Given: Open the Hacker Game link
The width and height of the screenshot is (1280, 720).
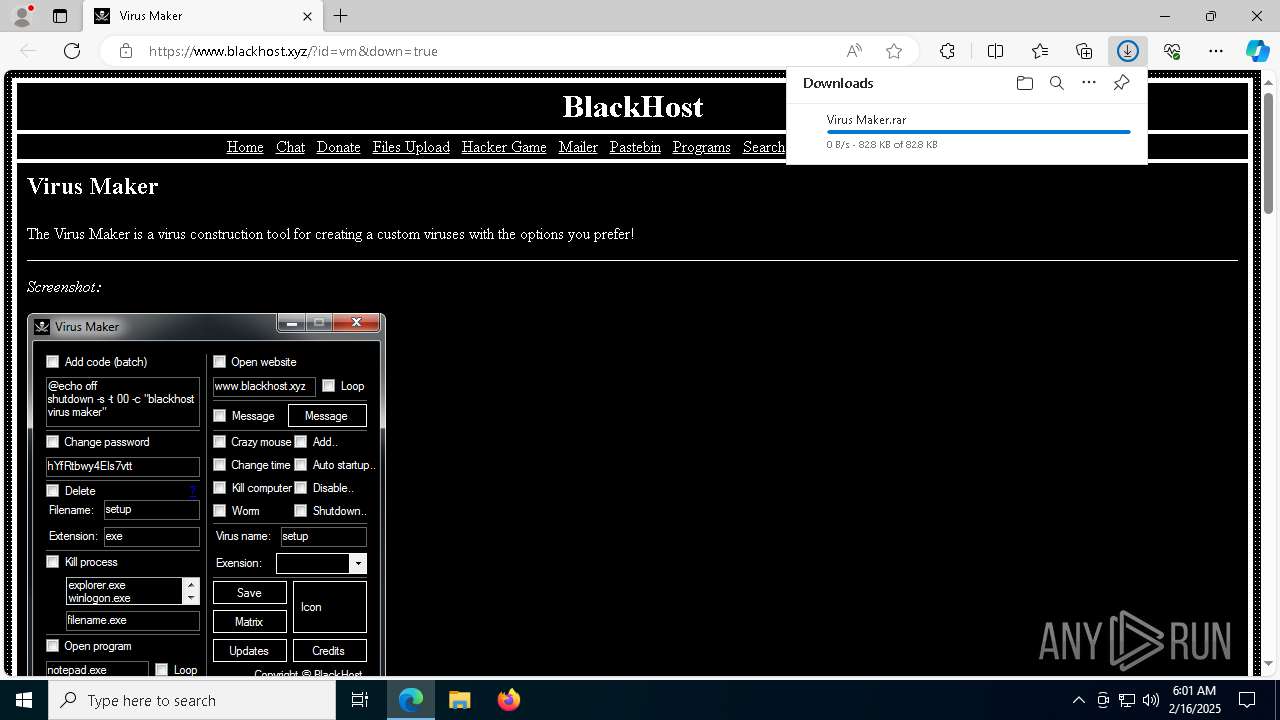Looking at the screenshot, I should [x=504, y=147].
